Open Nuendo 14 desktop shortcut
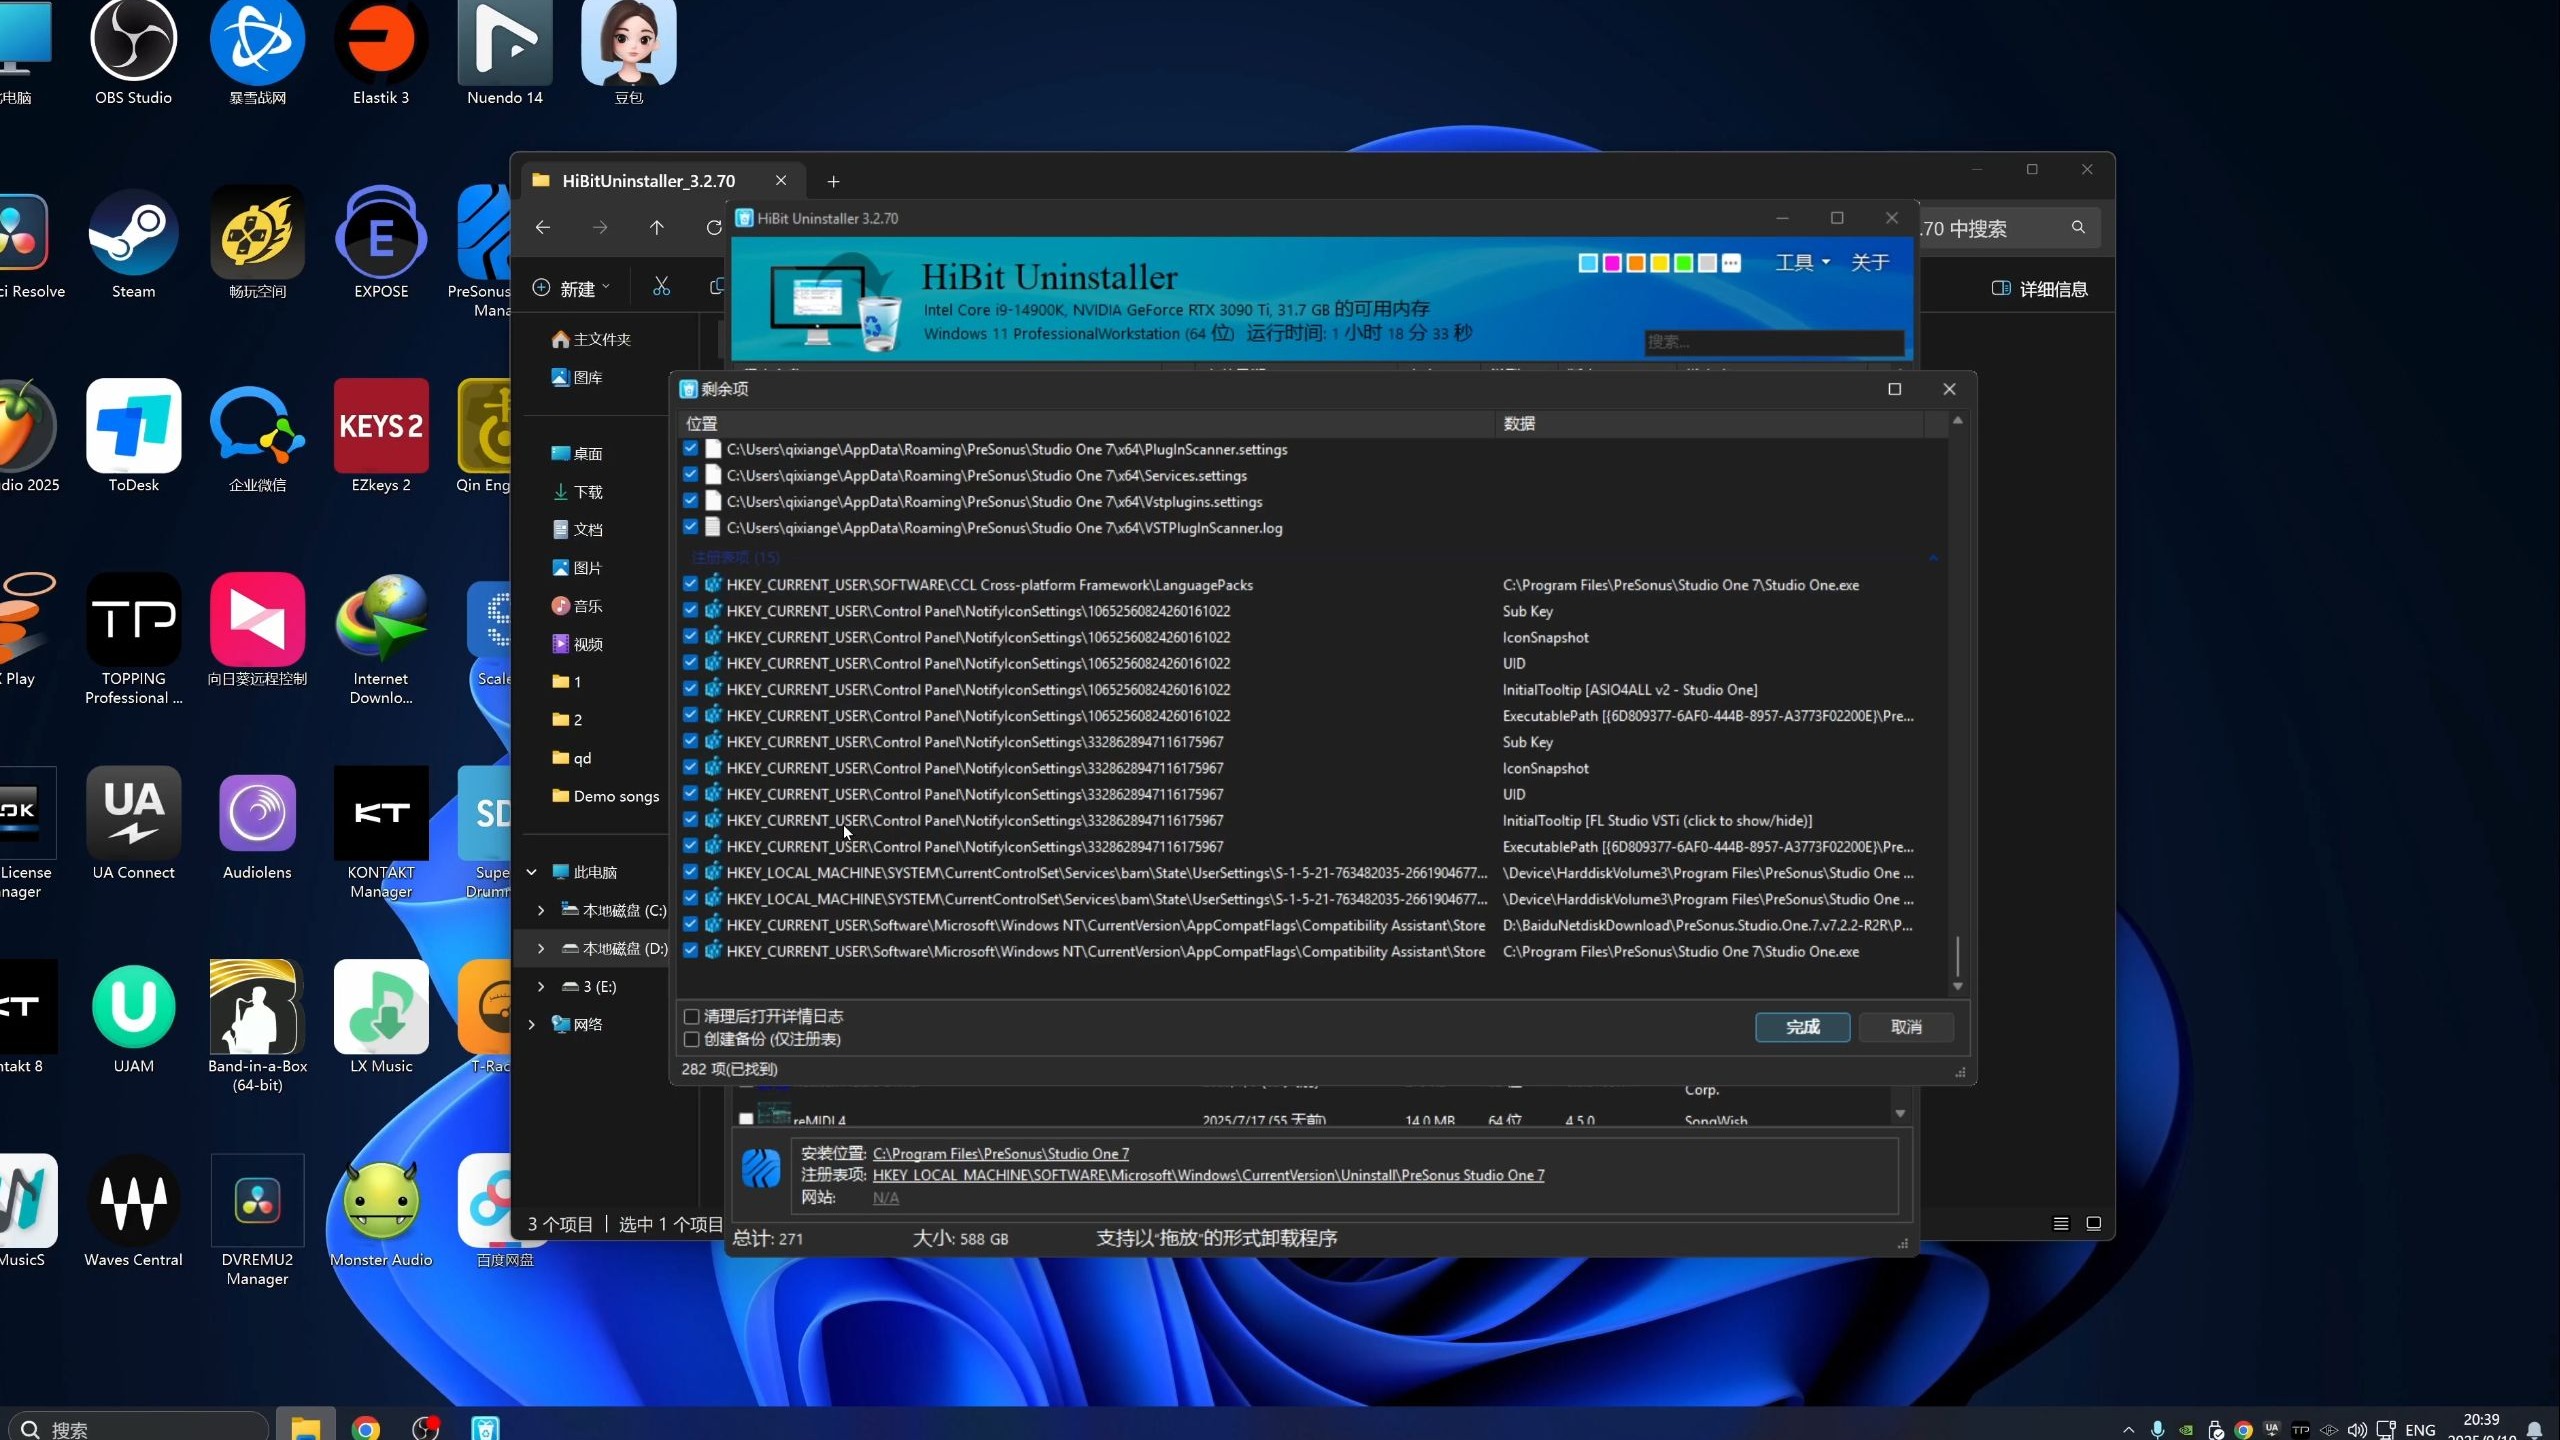The height and width of the screenshot is (1440, 2560). click(505, 52)
